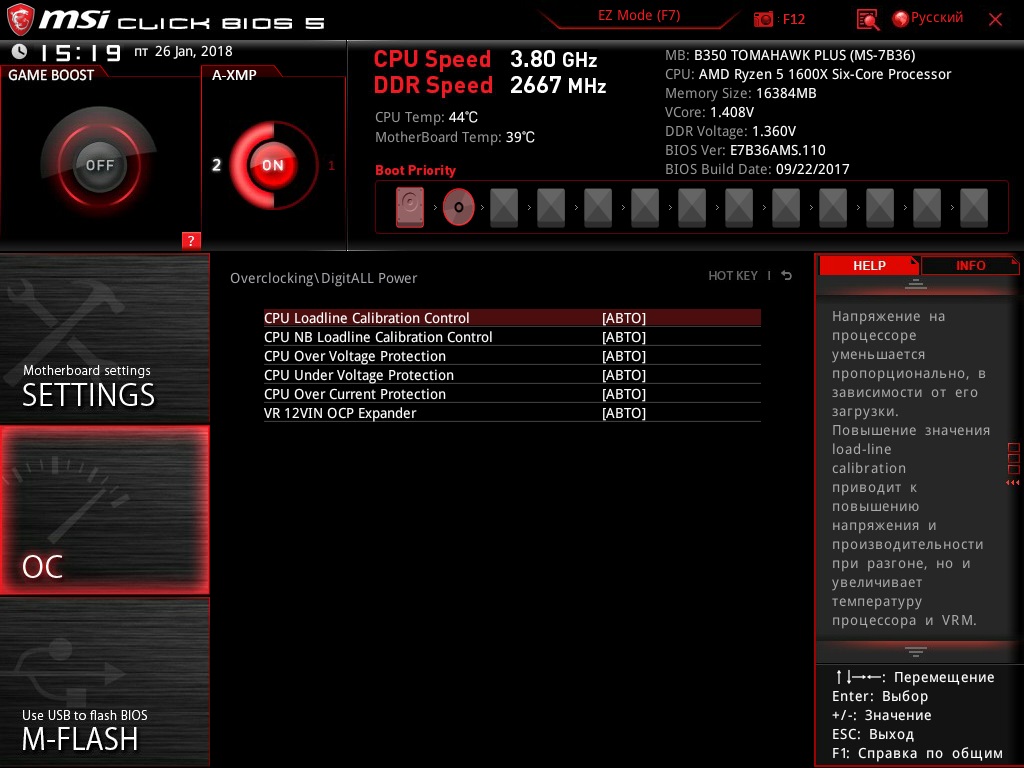
Task: Select the VR 12VIN OCP Expander label
Action: point(340,413)
